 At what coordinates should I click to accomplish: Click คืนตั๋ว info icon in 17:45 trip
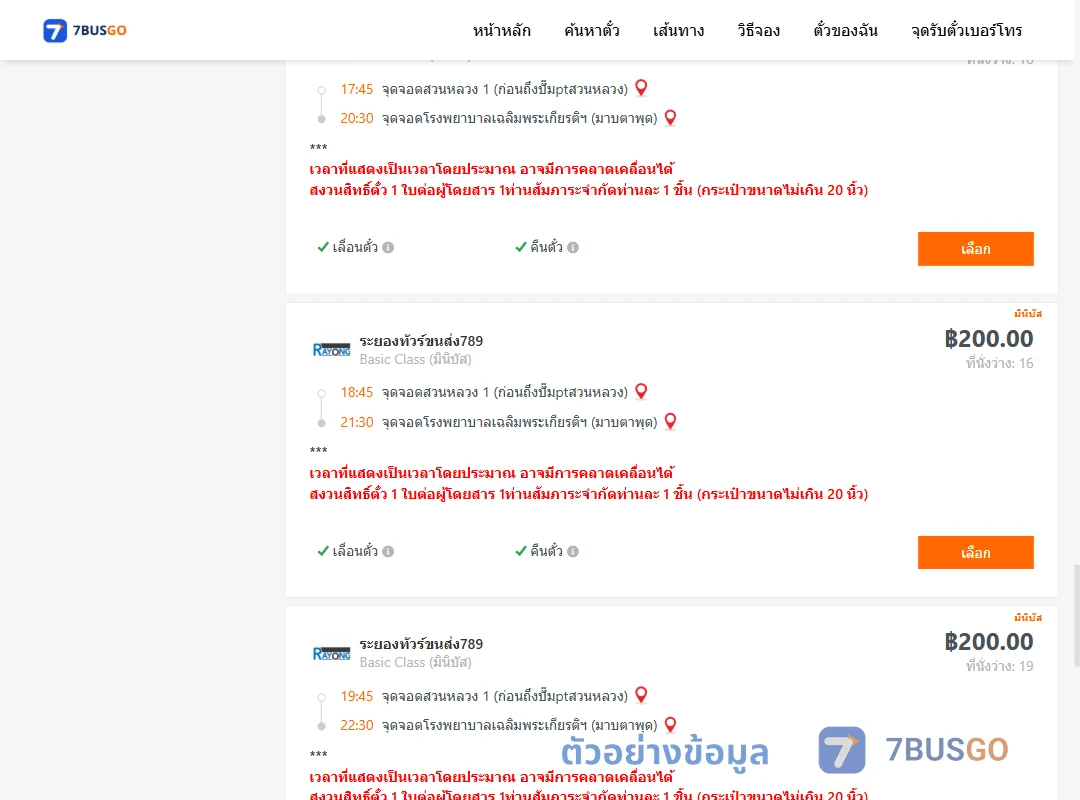tap(573, 247)
